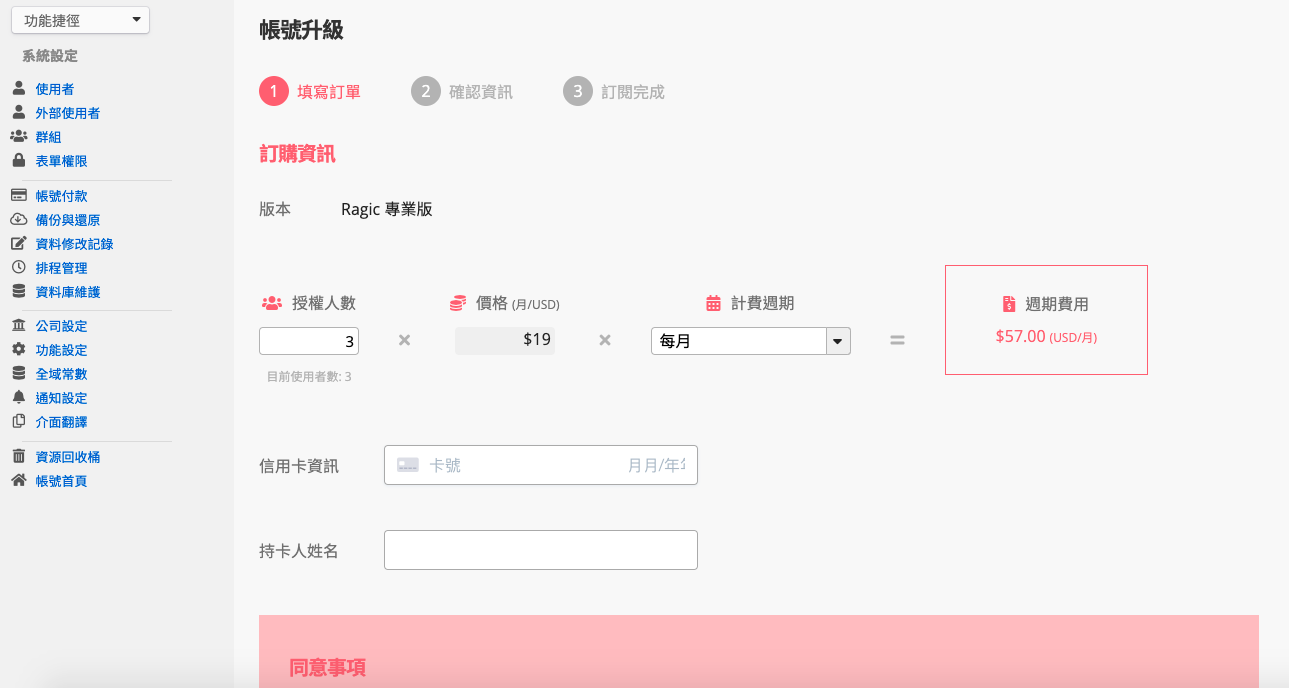Open the 計費週期 每月 dropdown
Image resolution: width=1289 pixels, height=688 pixels.
tap(751, 341)
